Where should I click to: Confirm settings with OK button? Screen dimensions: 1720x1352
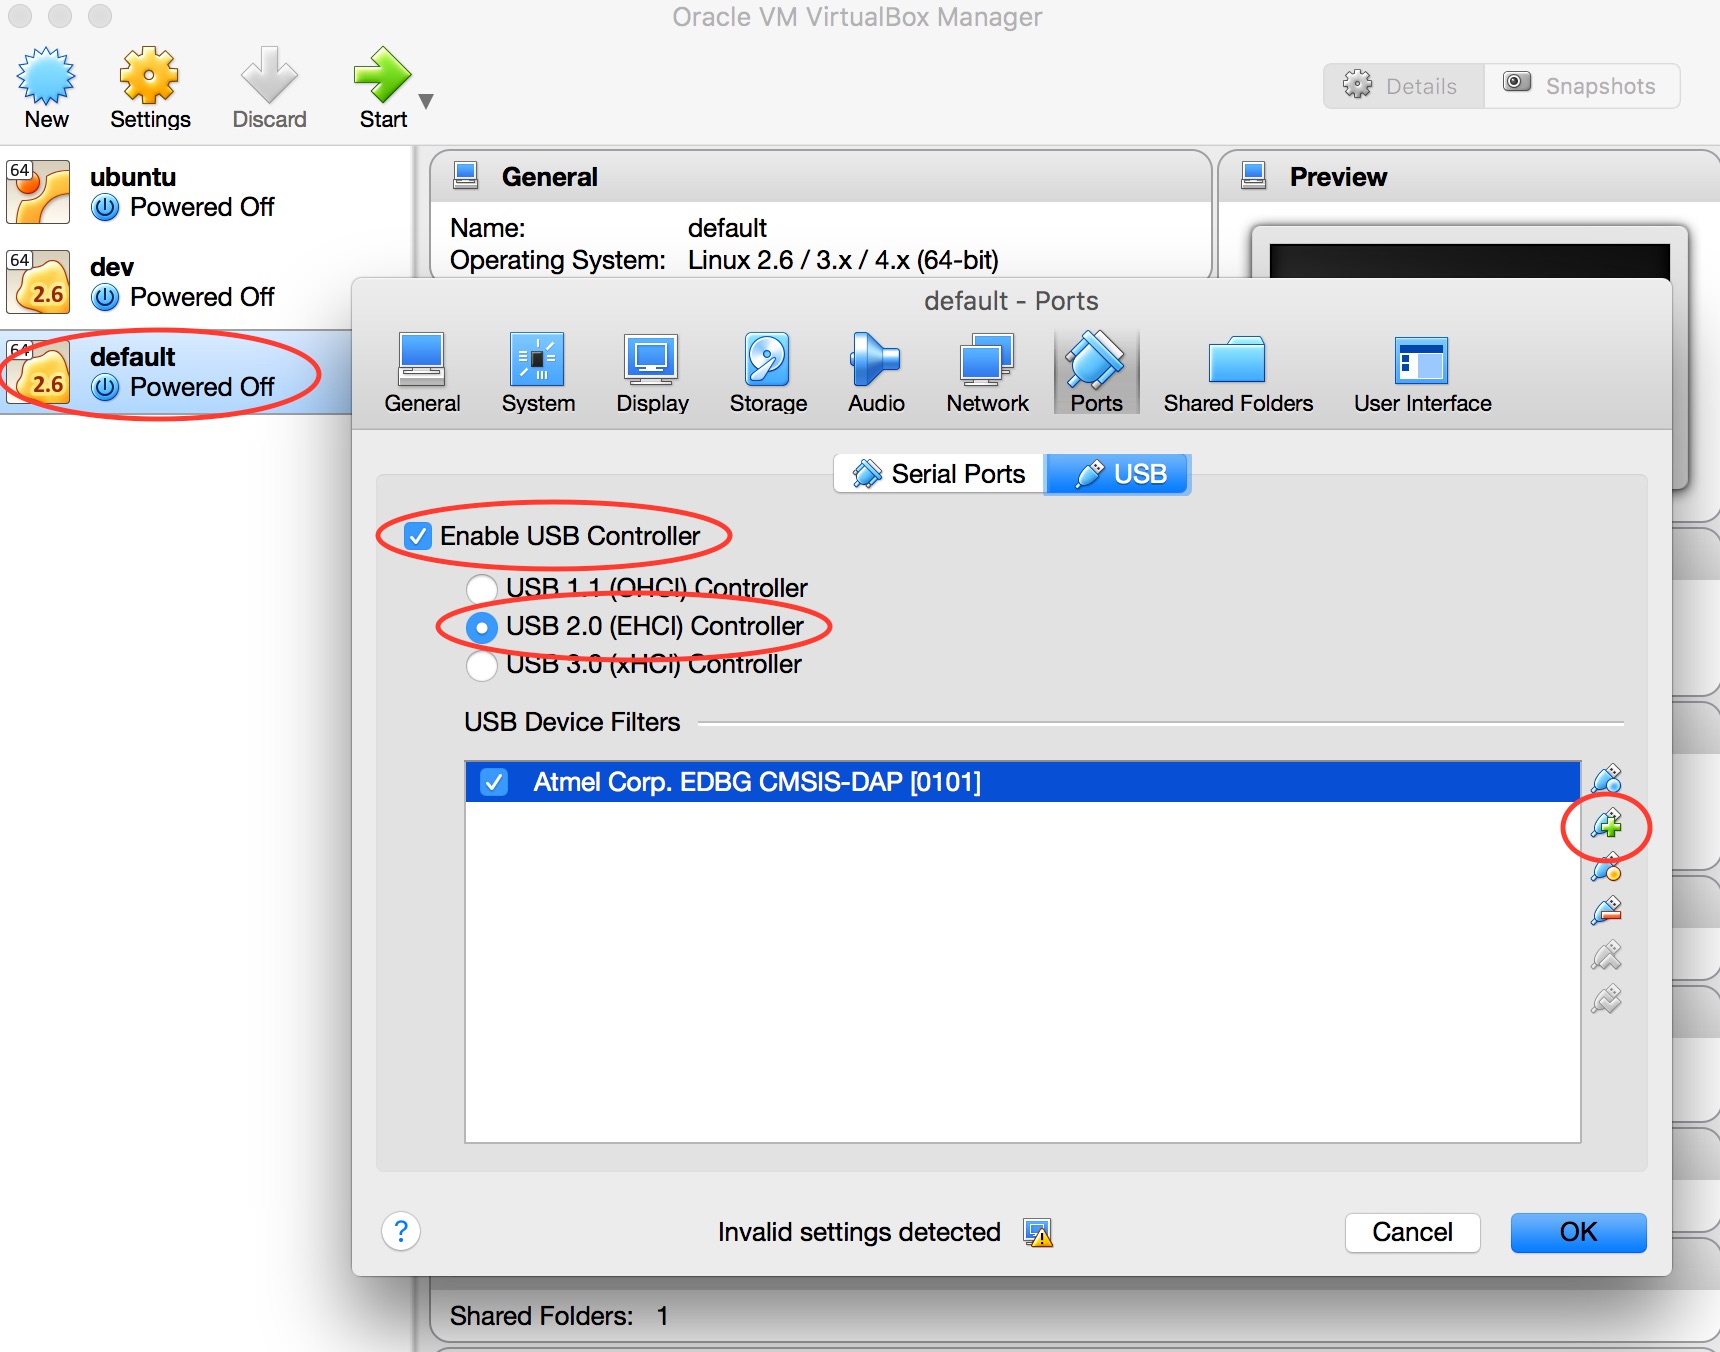[1577, 1233]
